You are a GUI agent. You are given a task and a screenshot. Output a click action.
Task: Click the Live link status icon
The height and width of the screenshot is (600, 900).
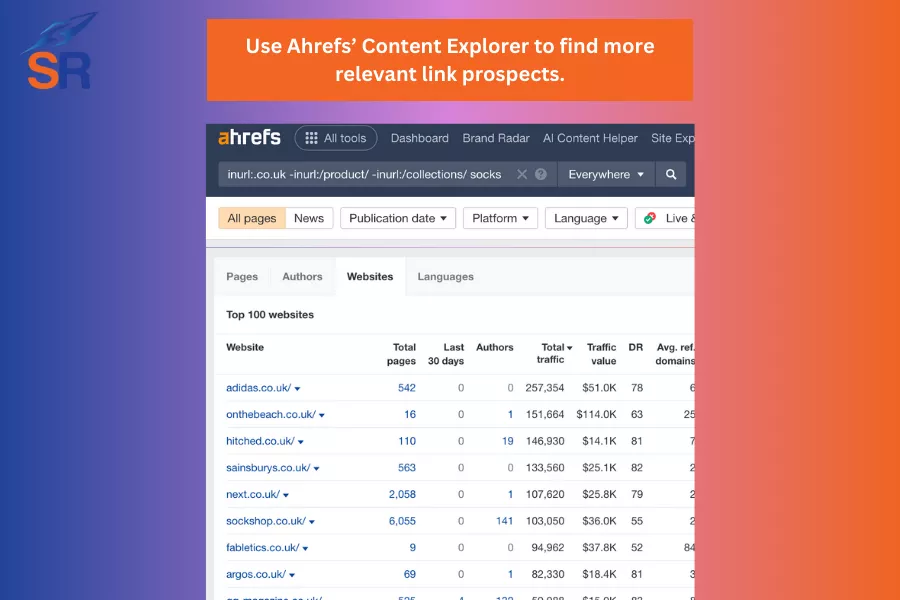point(650,218)
